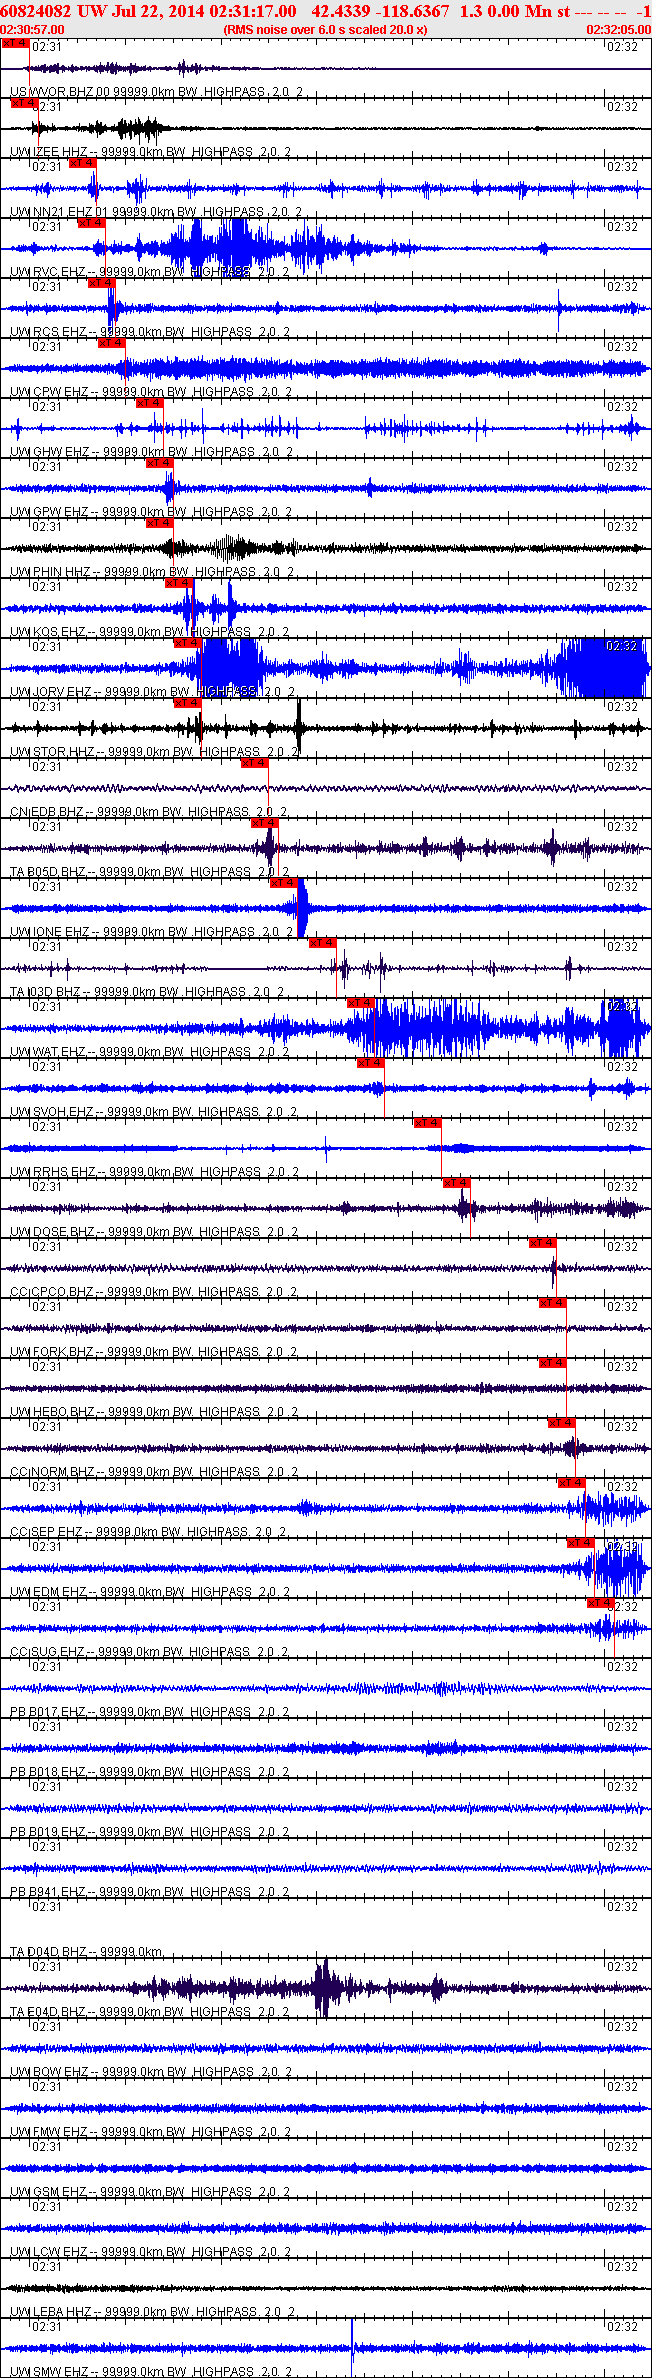Select the PB B017 EHZ station label
Image resolution: width=652 pixels, height=2378 pixels.
click(150, 1712)
